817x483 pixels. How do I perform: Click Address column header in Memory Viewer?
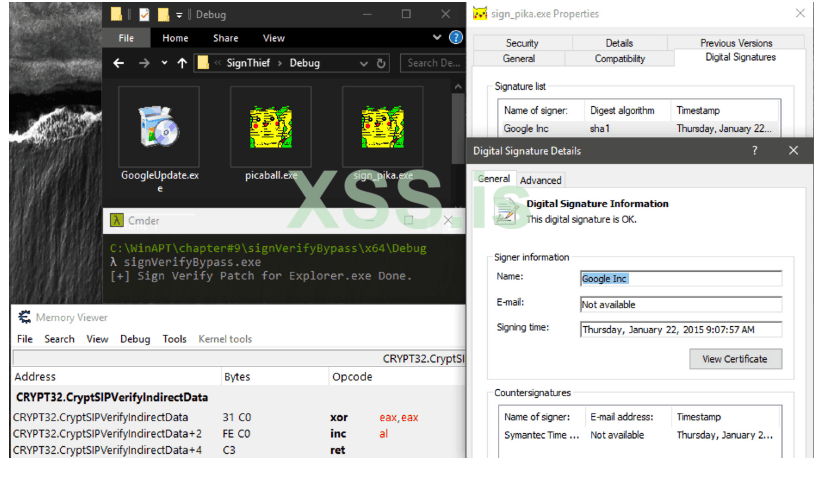pyautogui.click(x=117, y=377)
